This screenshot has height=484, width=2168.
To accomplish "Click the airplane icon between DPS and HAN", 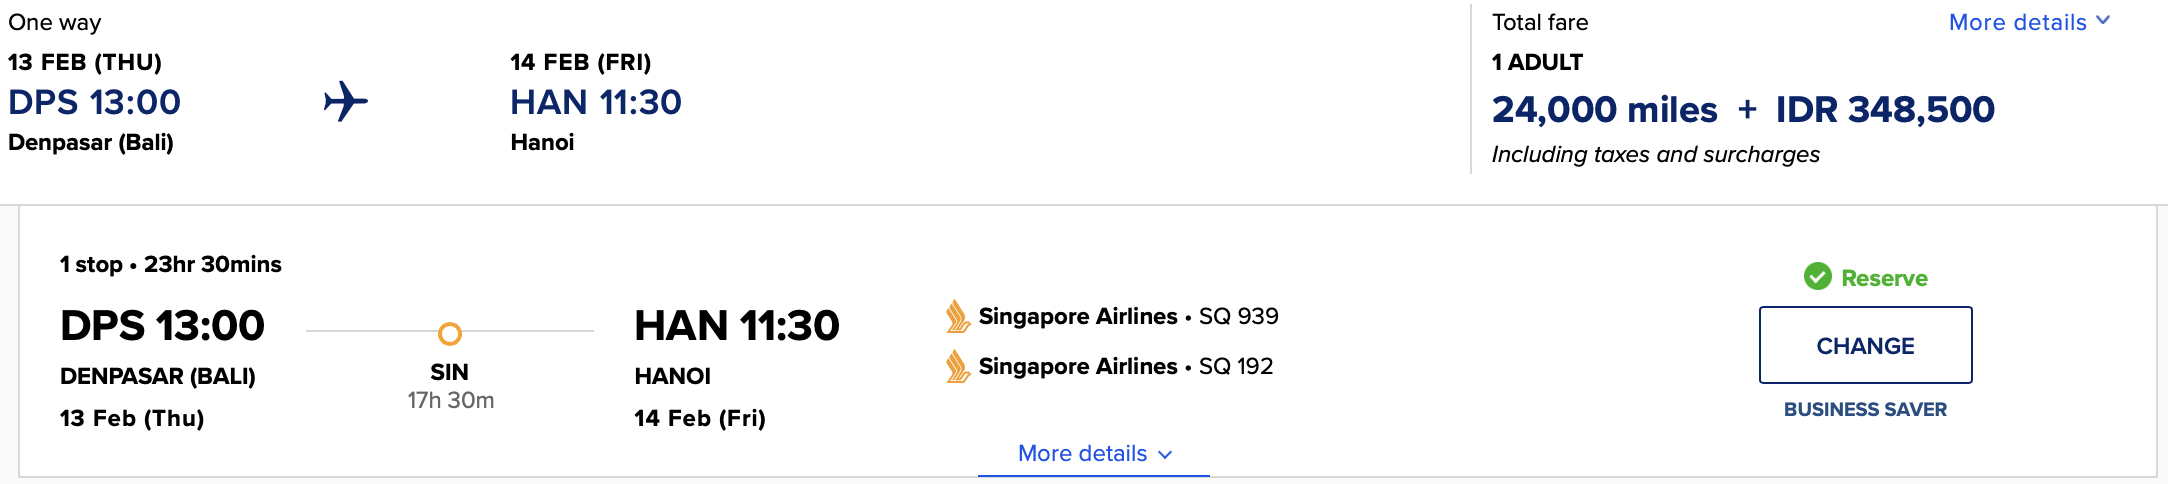I will [x=346, y=102].
